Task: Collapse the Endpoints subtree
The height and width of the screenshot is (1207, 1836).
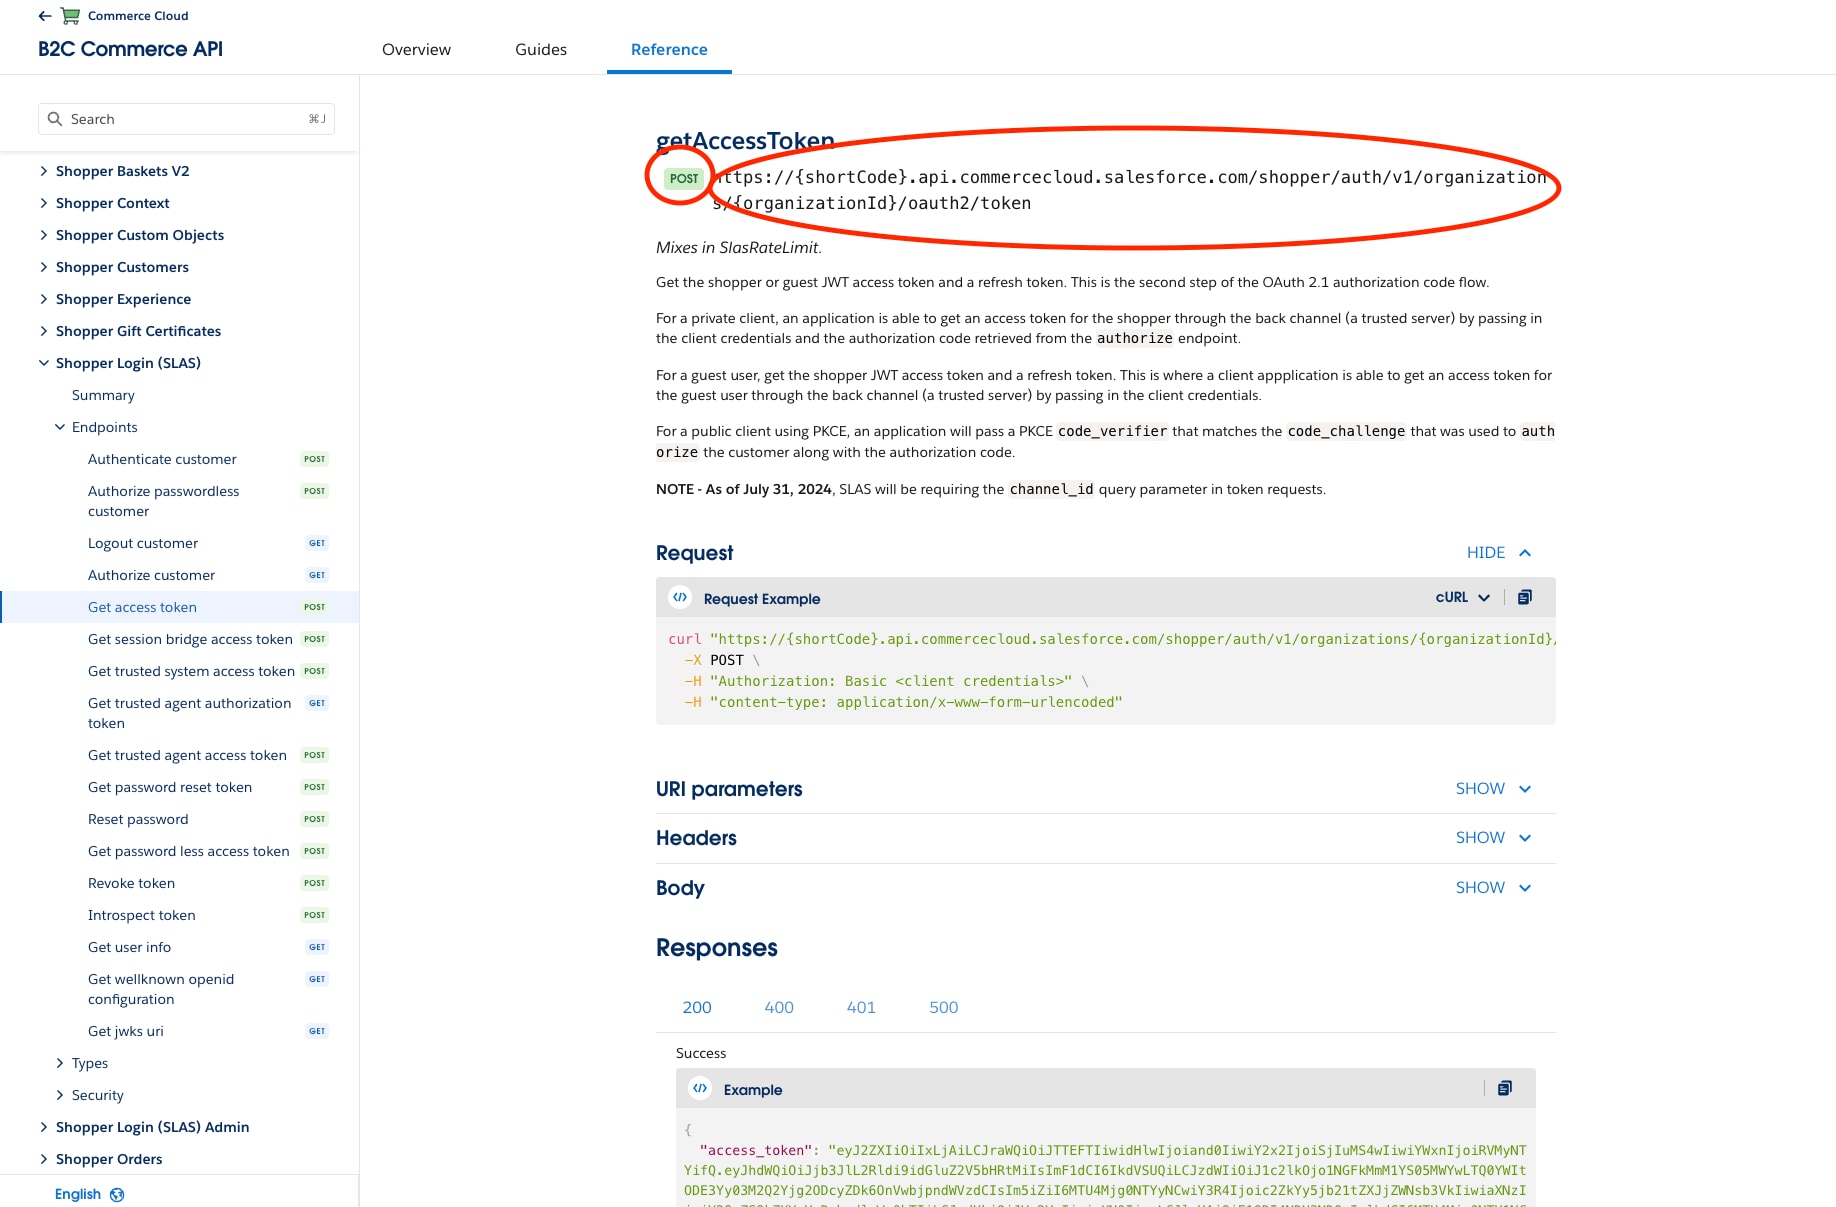Action: pyautogui.click(x=59, y=427)
